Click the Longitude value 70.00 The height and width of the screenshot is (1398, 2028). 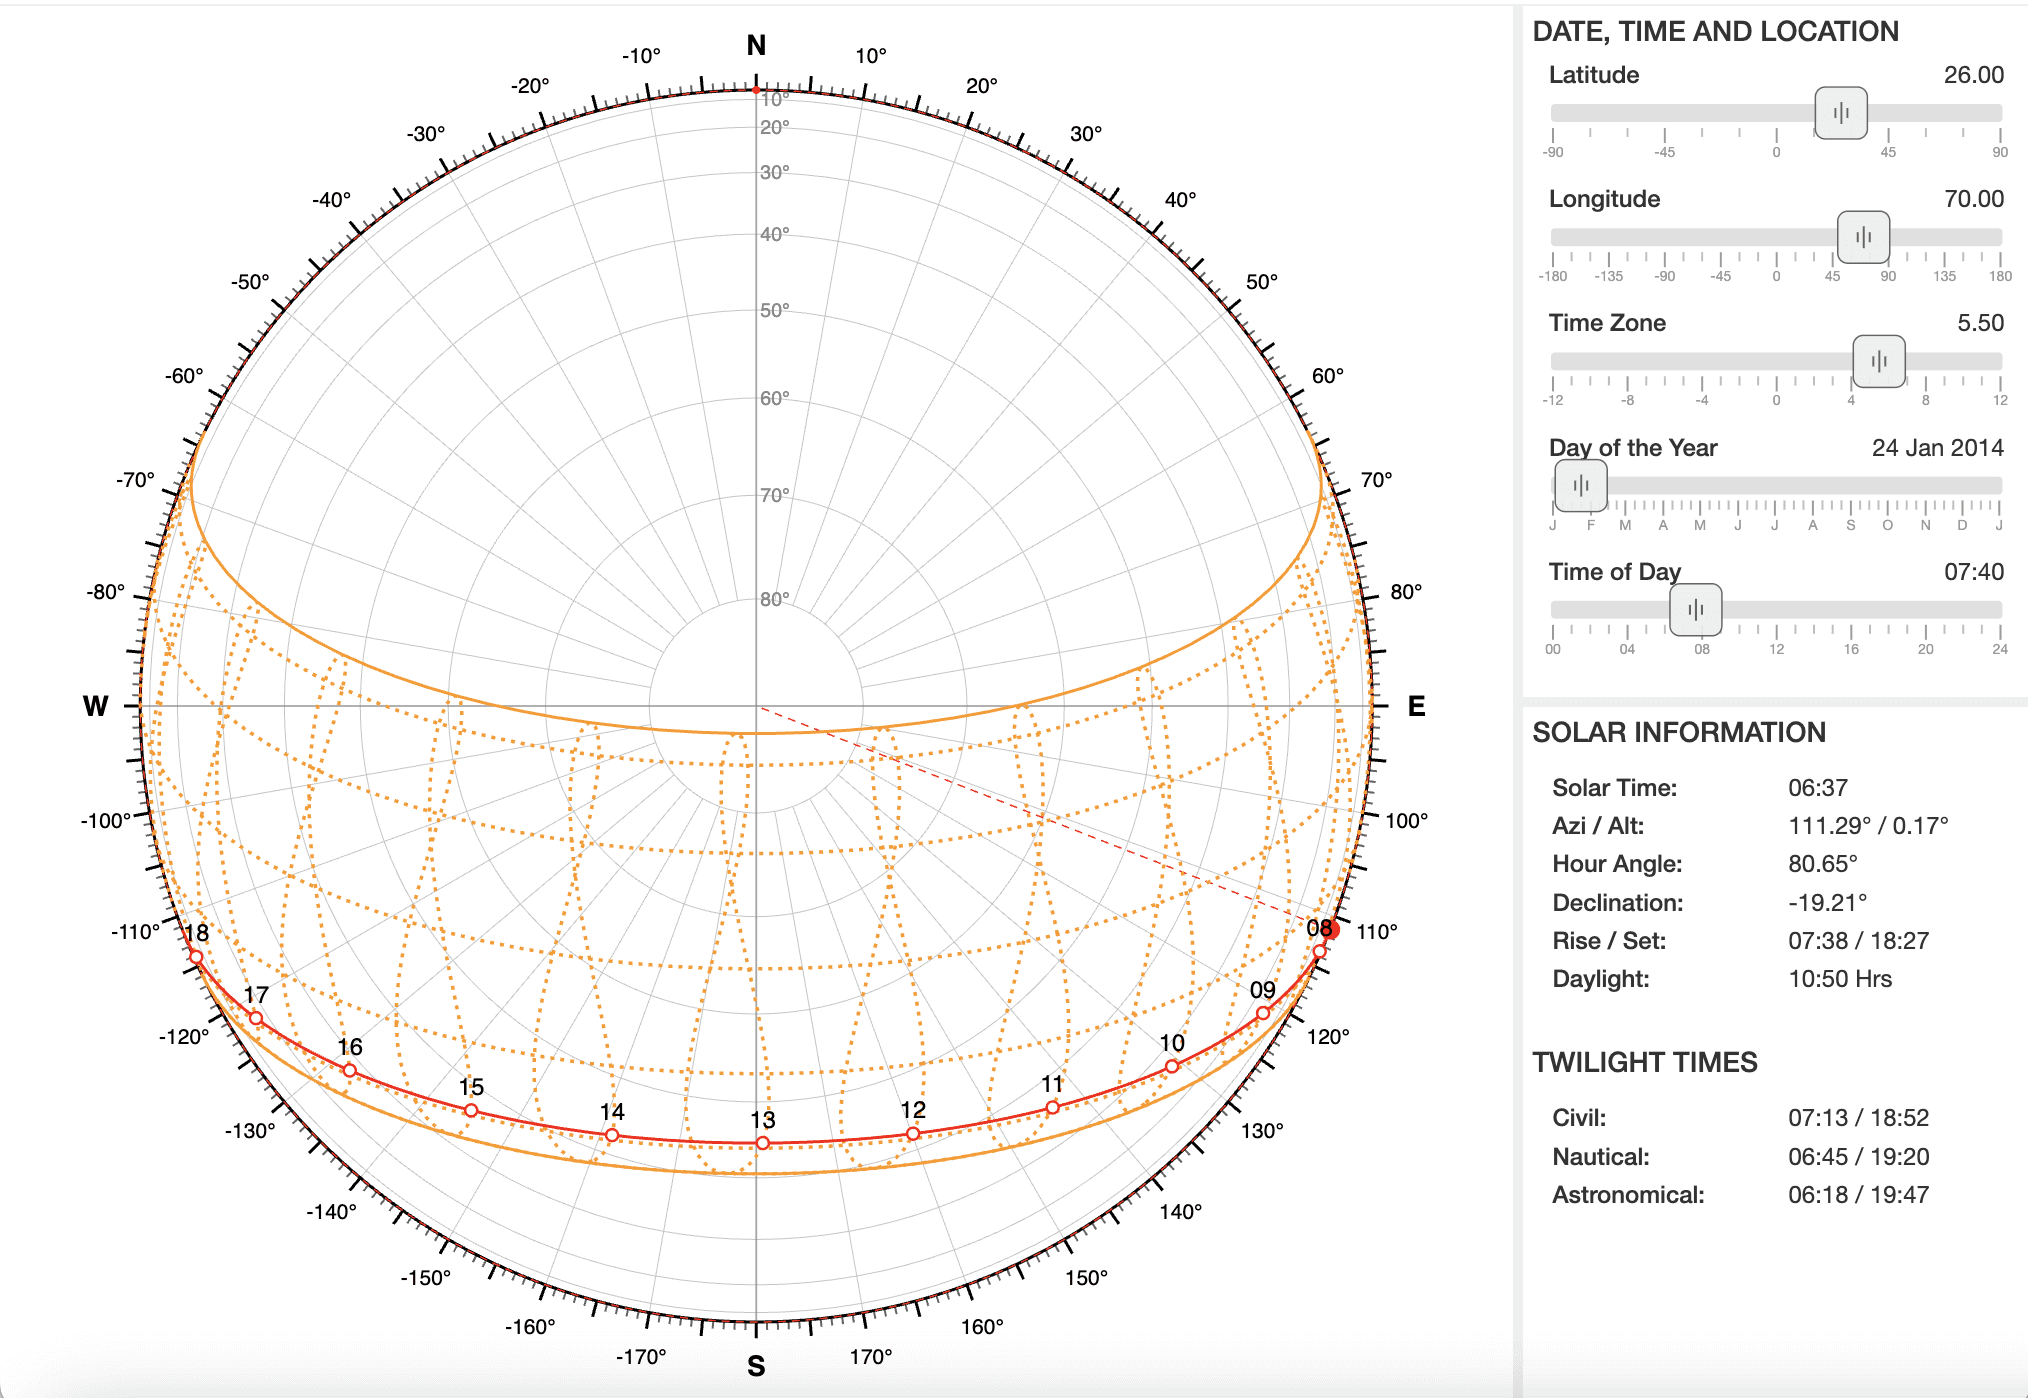click(1973, 199)
